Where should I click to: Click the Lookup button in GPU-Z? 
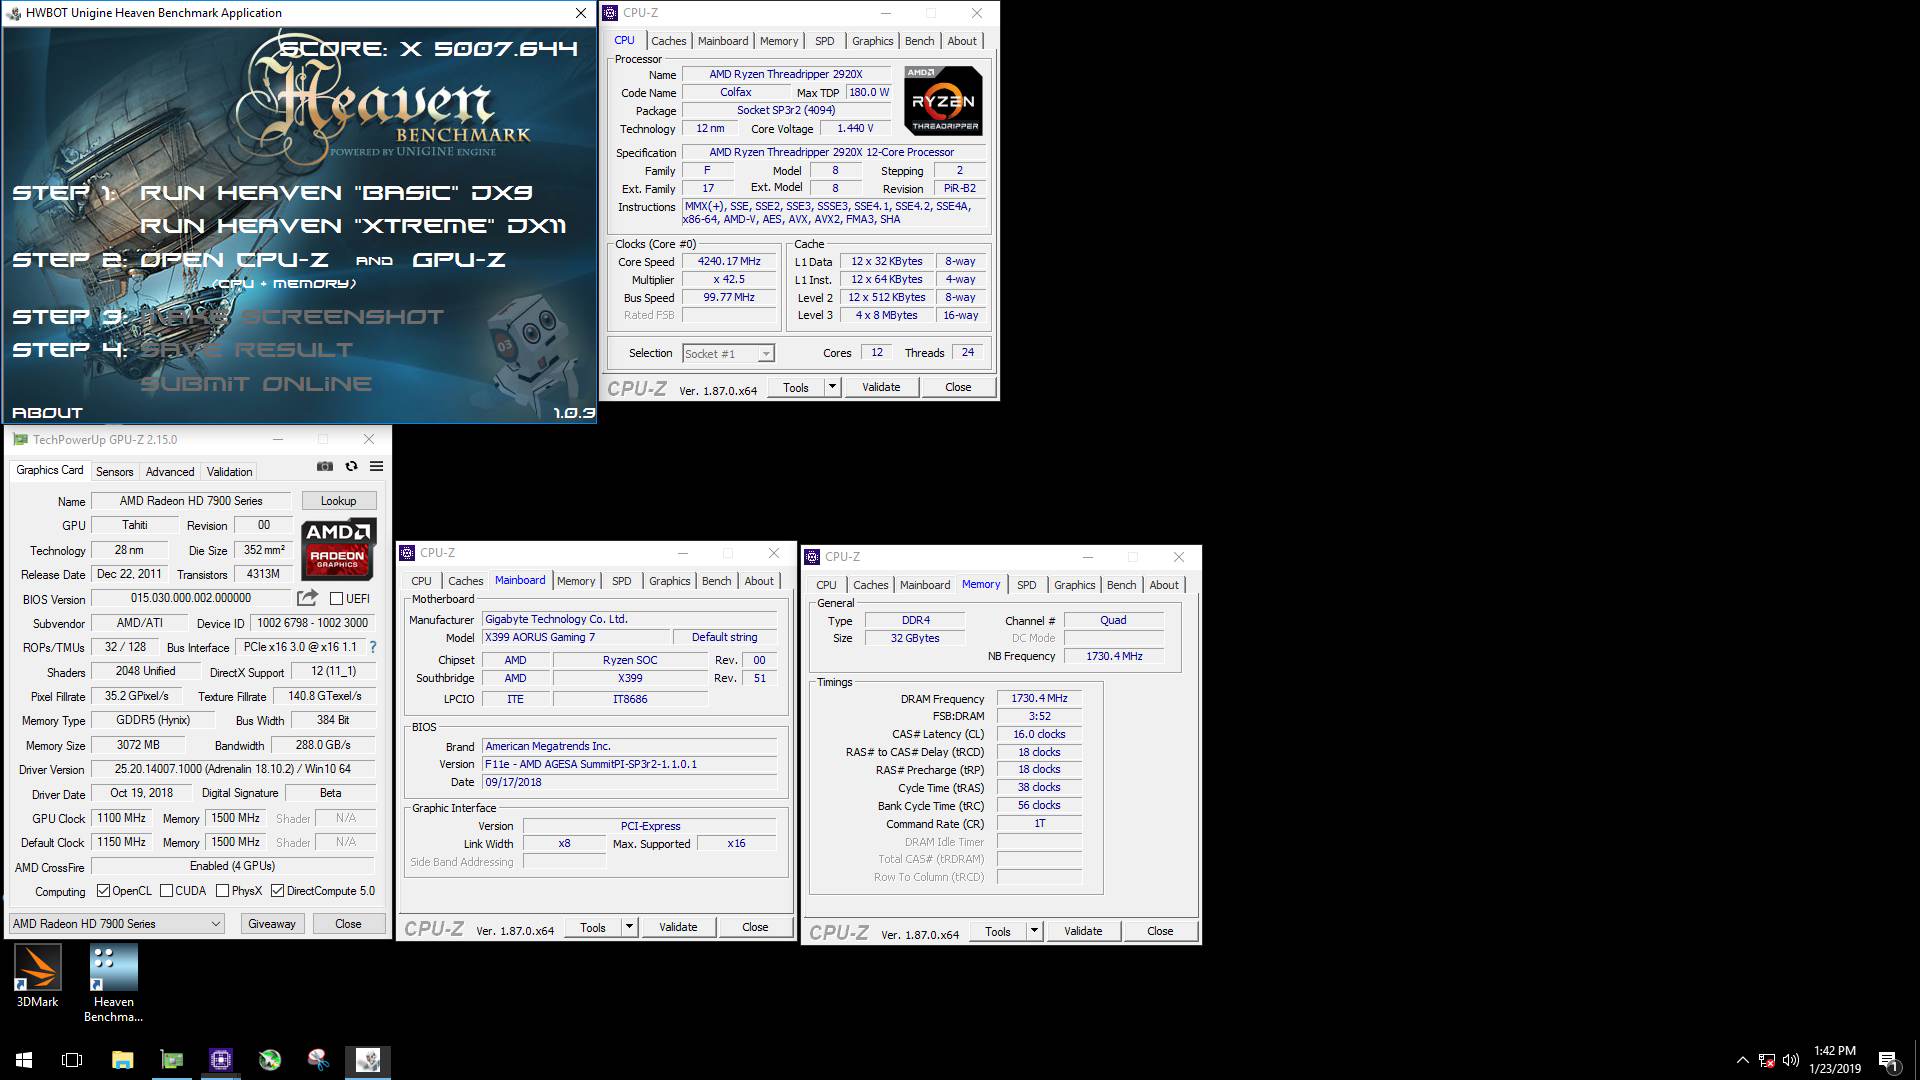(338, 501)
